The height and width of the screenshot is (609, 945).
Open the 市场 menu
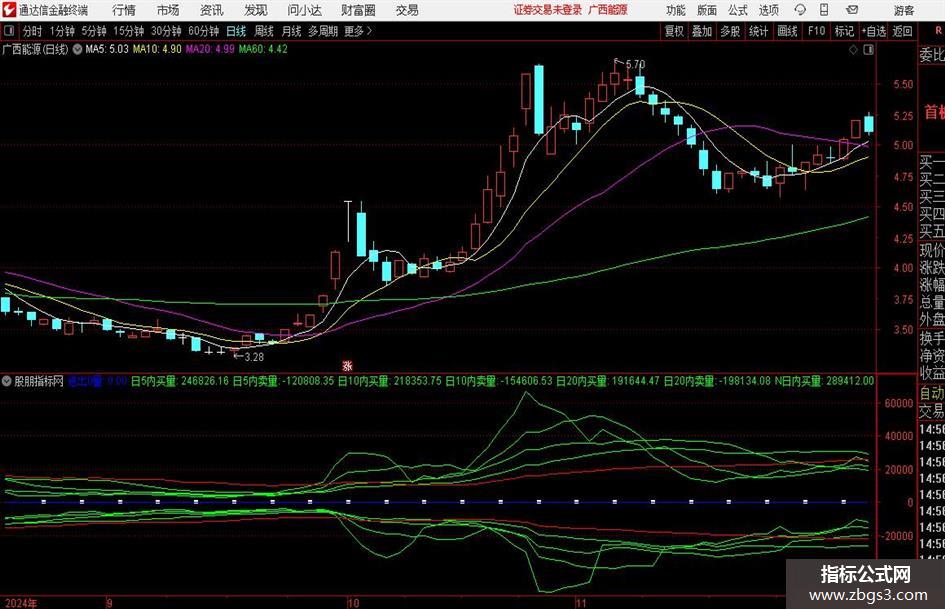(168, 10)
